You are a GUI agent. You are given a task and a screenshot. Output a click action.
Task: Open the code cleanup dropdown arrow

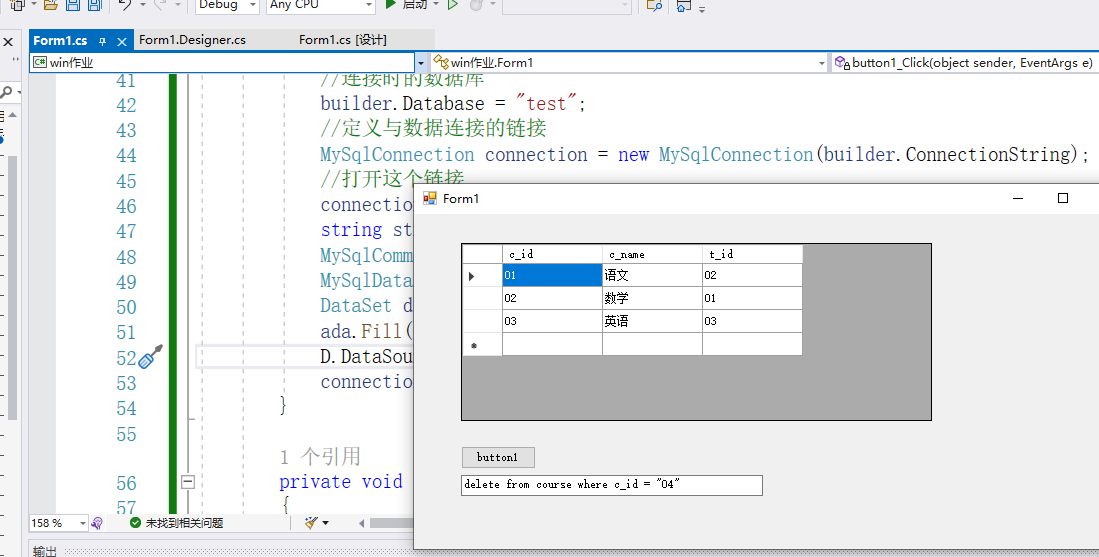(325, 523)
